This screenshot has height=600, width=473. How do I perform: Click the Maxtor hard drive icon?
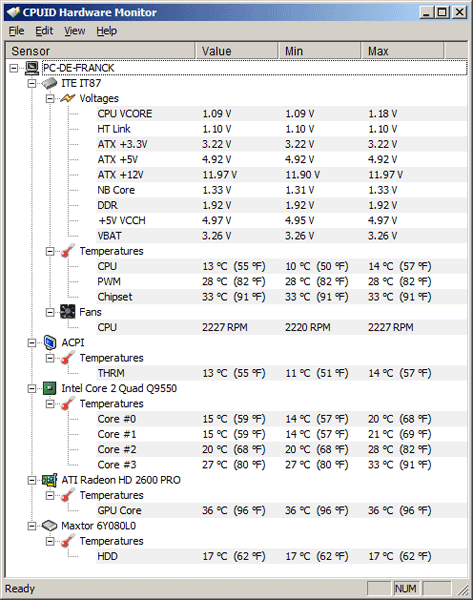tap(49, 526)
